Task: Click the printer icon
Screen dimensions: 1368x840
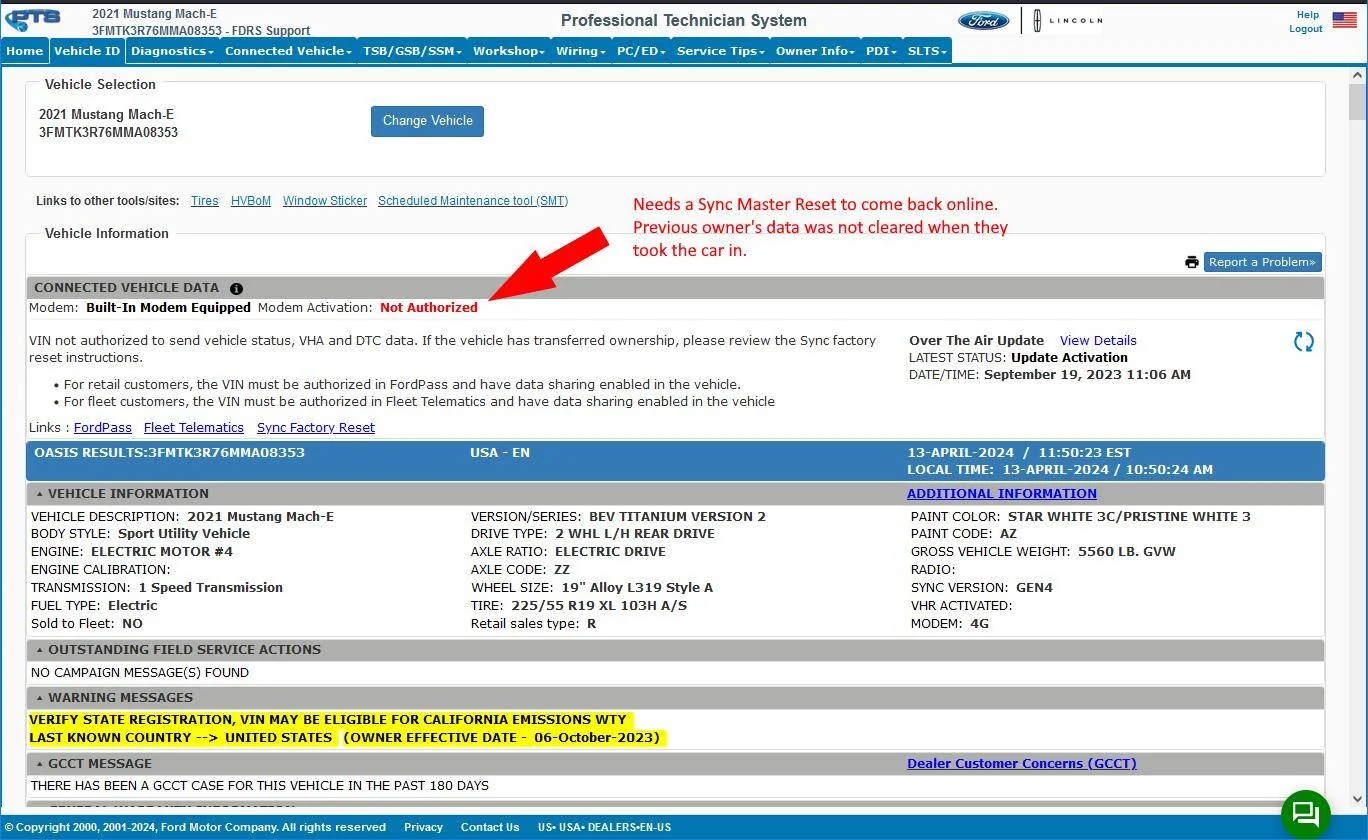Action: point(1192,262)
